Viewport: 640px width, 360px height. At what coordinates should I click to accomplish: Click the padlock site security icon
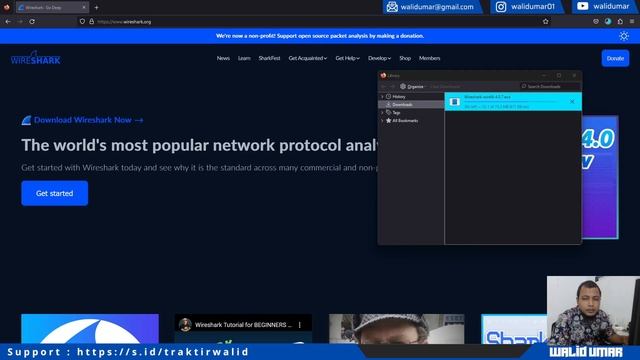tap(91, 22)
